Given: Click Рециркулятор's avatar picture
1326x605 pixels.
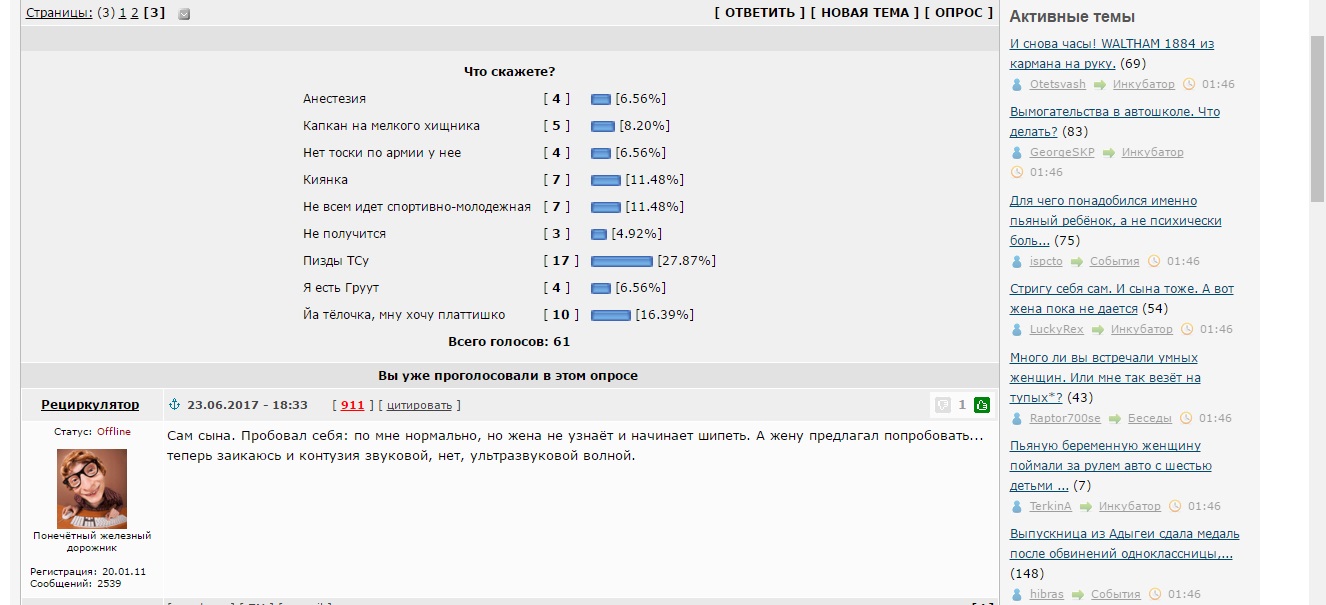Looking at the screenshot, I should tap(92, 488).
